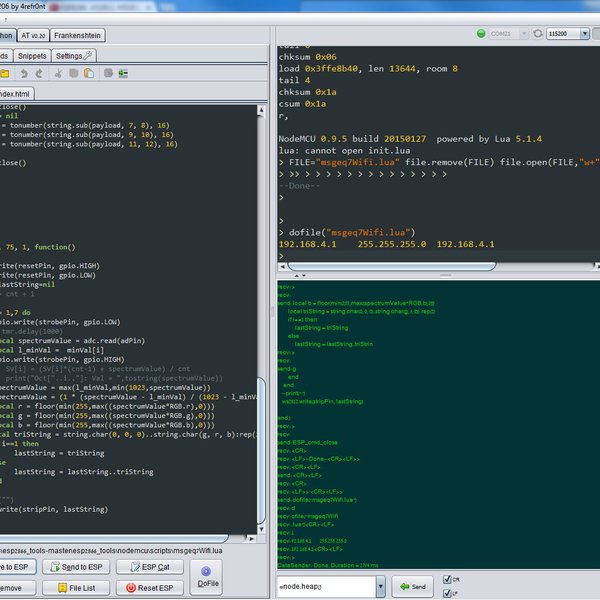
Task: Click the refresh COM ports icon
Action: pos(538,34)
